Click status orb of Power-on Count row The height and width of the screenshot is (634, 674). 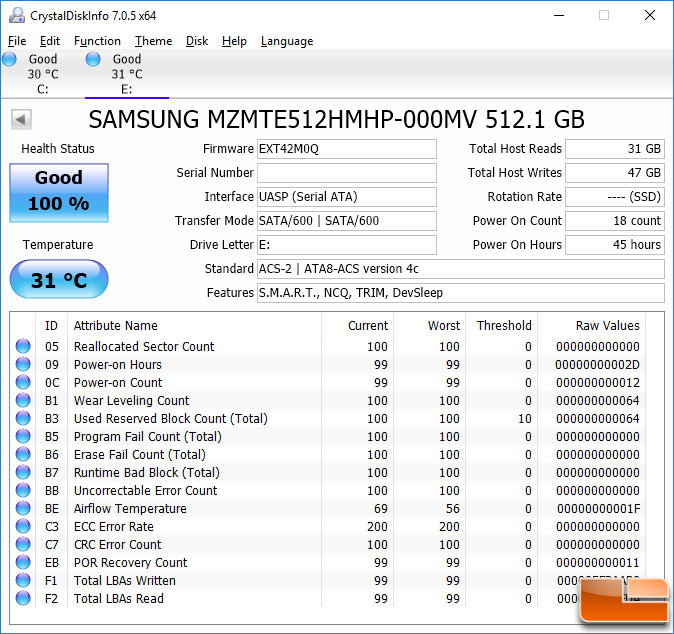(23, 382)
